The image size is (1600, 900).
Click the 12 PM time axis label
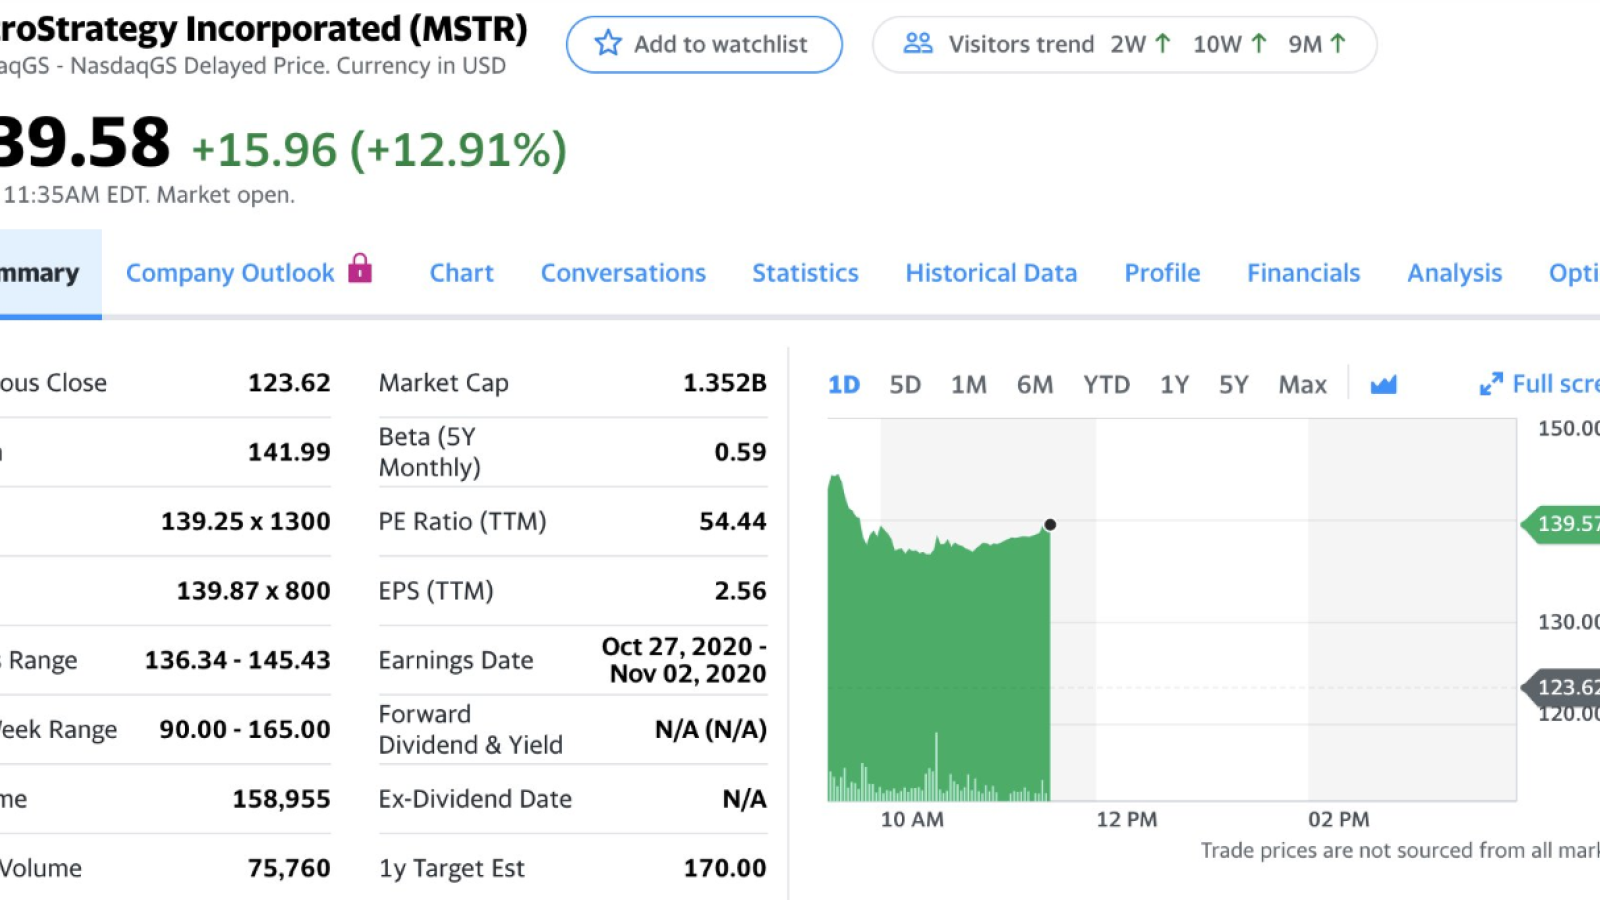coord(1126,819)
